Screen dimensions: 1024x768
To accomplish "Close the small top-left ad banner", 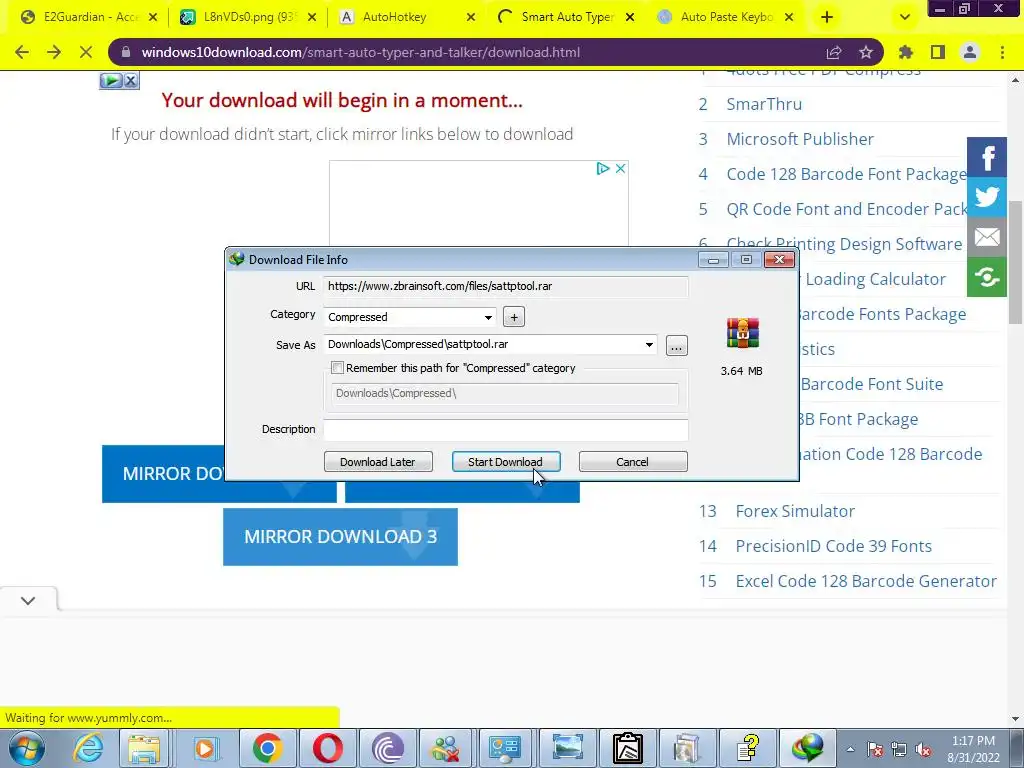I will [x=131, y=80].
